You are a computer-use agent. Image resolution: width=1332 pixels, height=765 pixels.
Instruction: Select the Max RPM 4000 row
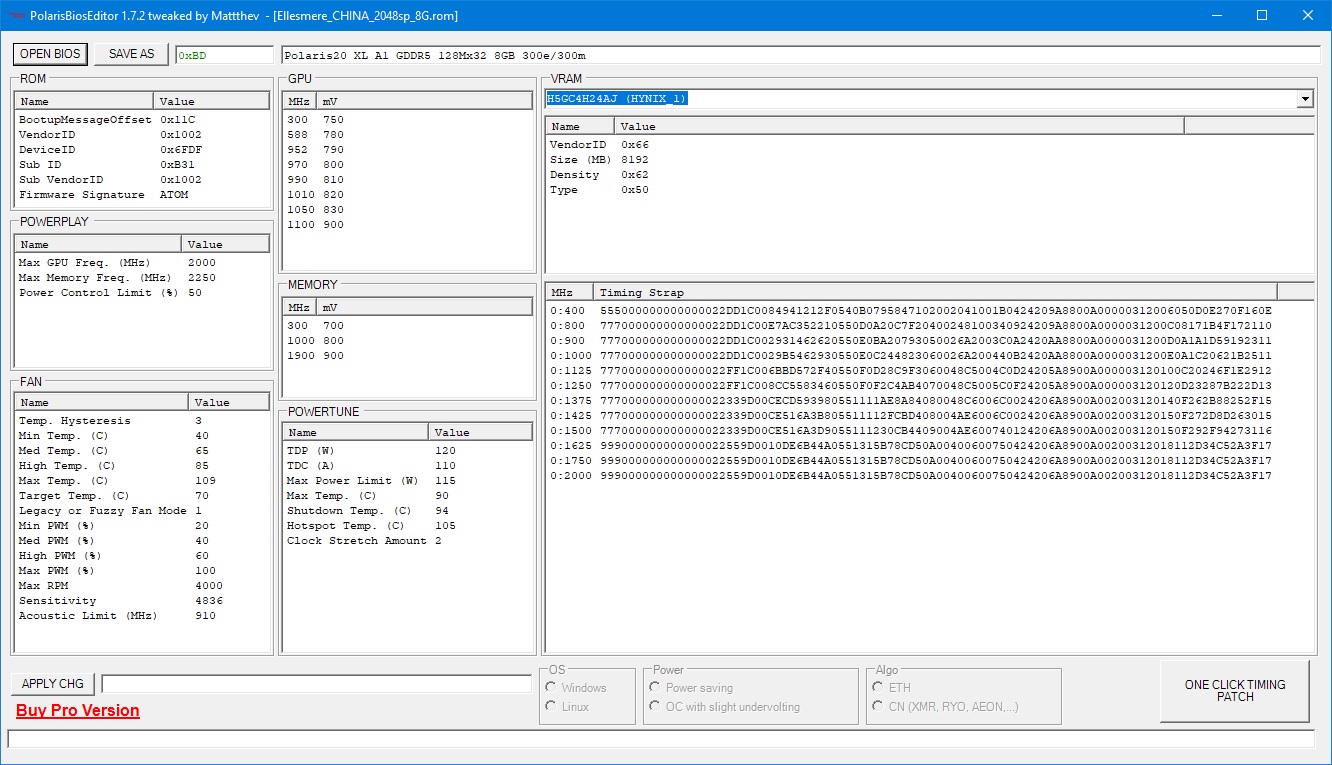[x=142, y=586]
